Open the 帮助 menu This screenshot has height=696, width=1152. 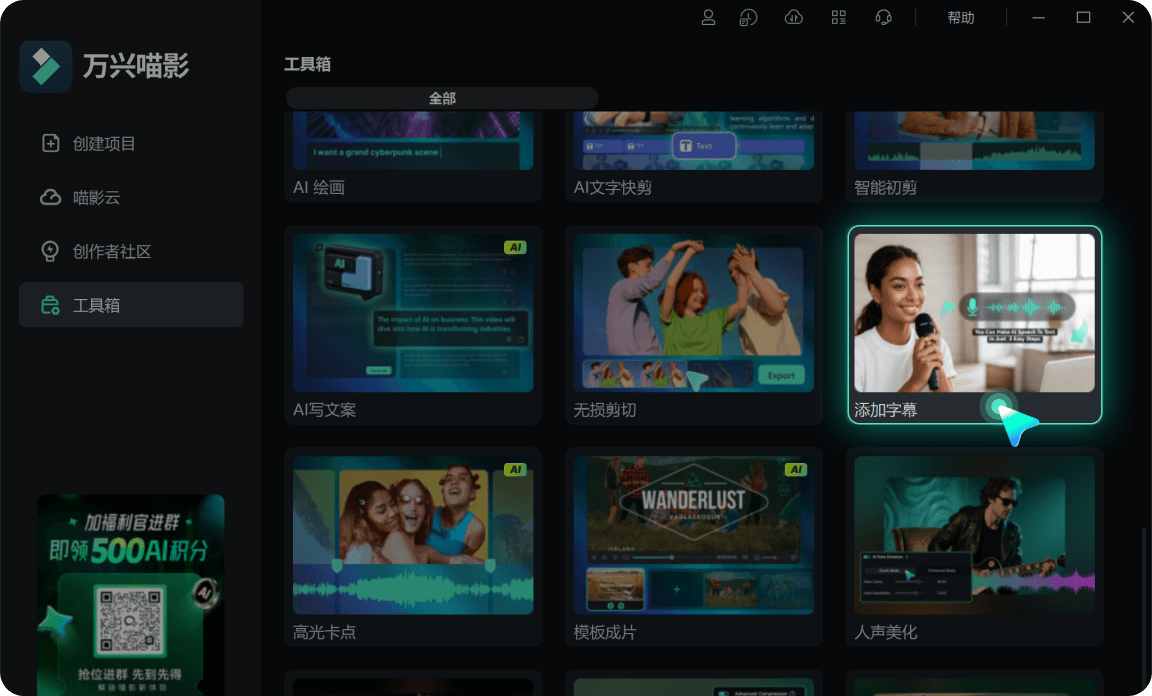961,18
